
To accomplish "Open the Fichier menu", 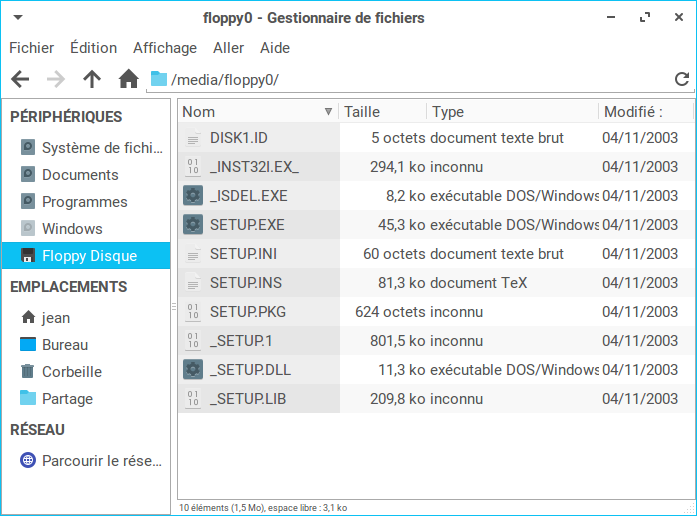I will pos(31,48).
